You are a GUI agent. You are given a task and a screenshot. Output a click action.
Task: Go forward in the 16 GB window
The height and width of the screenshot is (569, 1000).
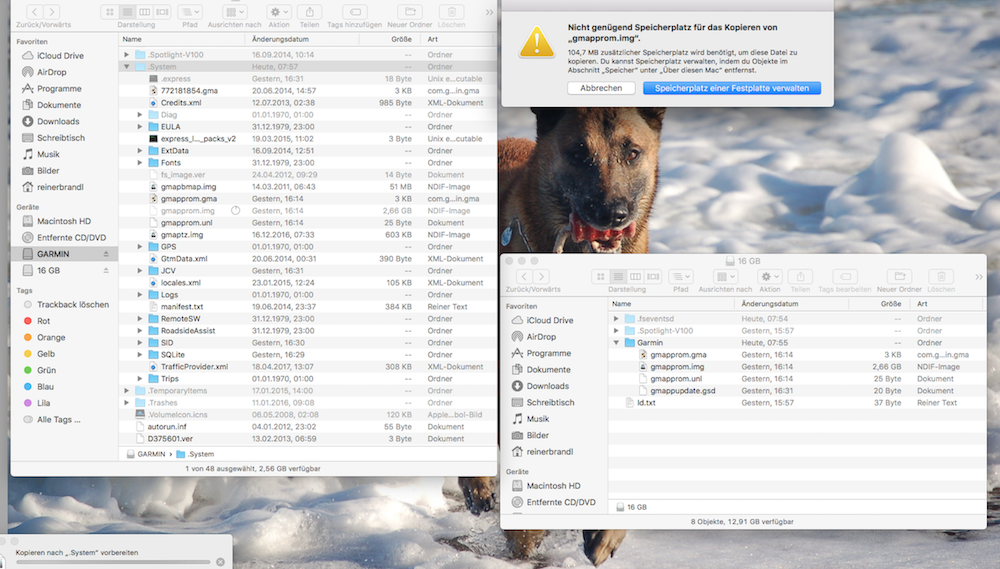pos(541,276)
